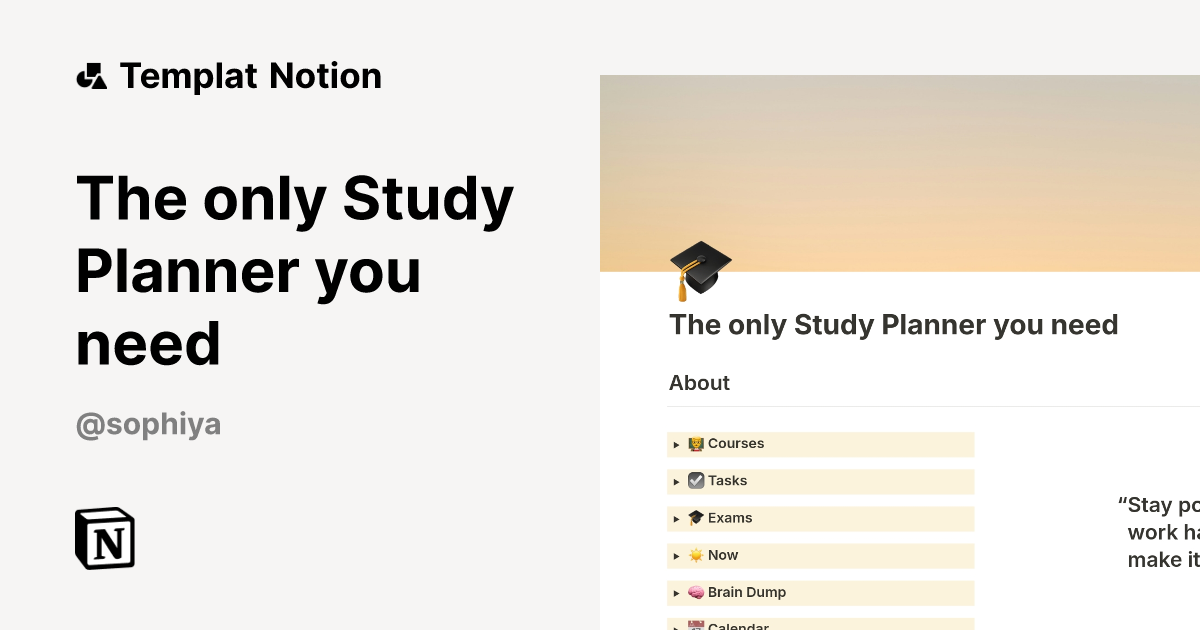Expand the Tasks toggle block

677,481
